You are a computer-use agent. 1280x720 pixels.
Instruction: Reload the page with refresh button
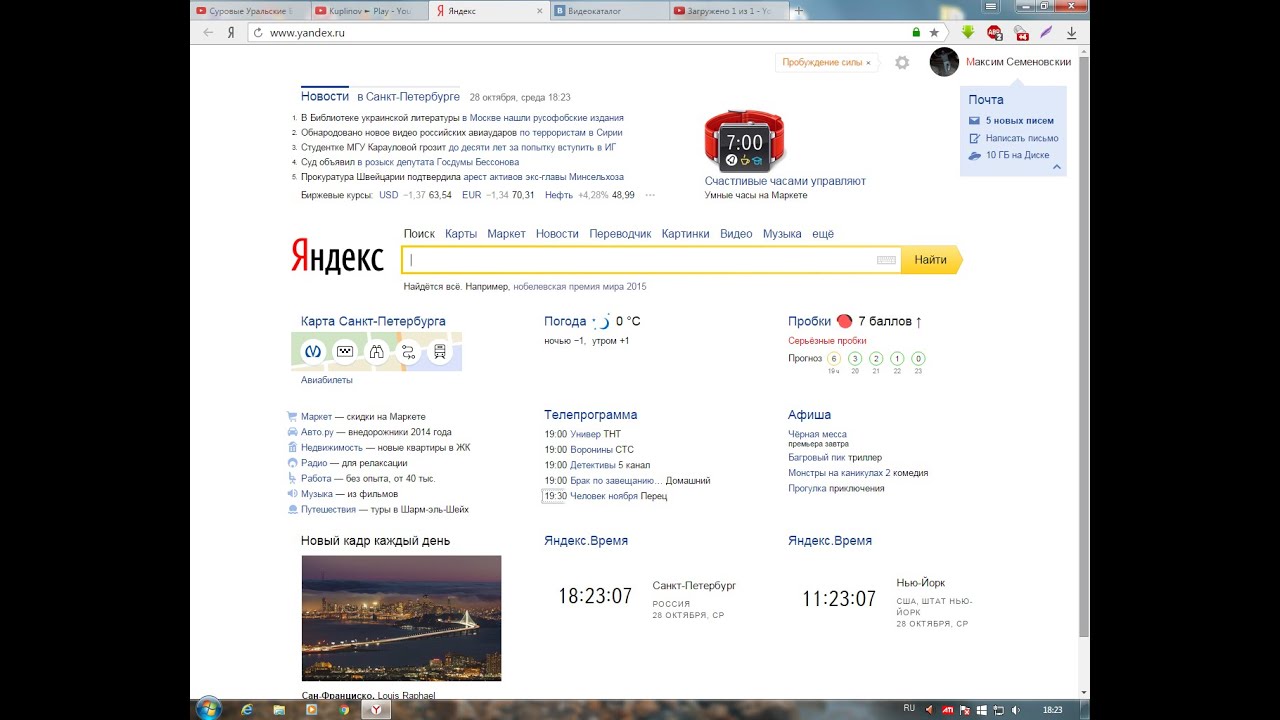coord(257,32)
